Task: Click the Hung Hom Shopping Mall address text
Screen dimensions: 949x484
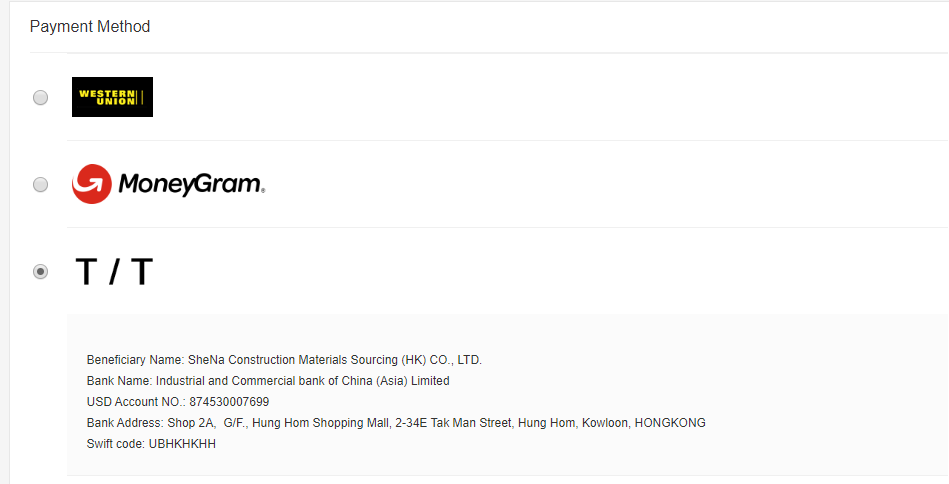Action: pos(321,423)
